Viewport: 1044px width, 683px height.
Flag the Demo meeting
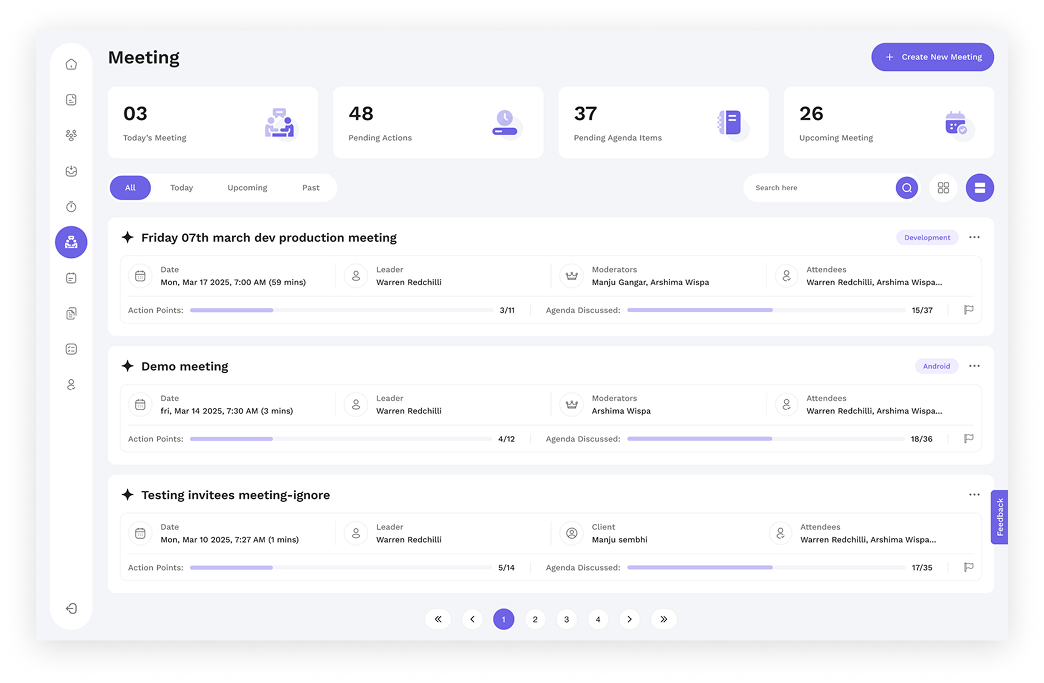point(968,439)
